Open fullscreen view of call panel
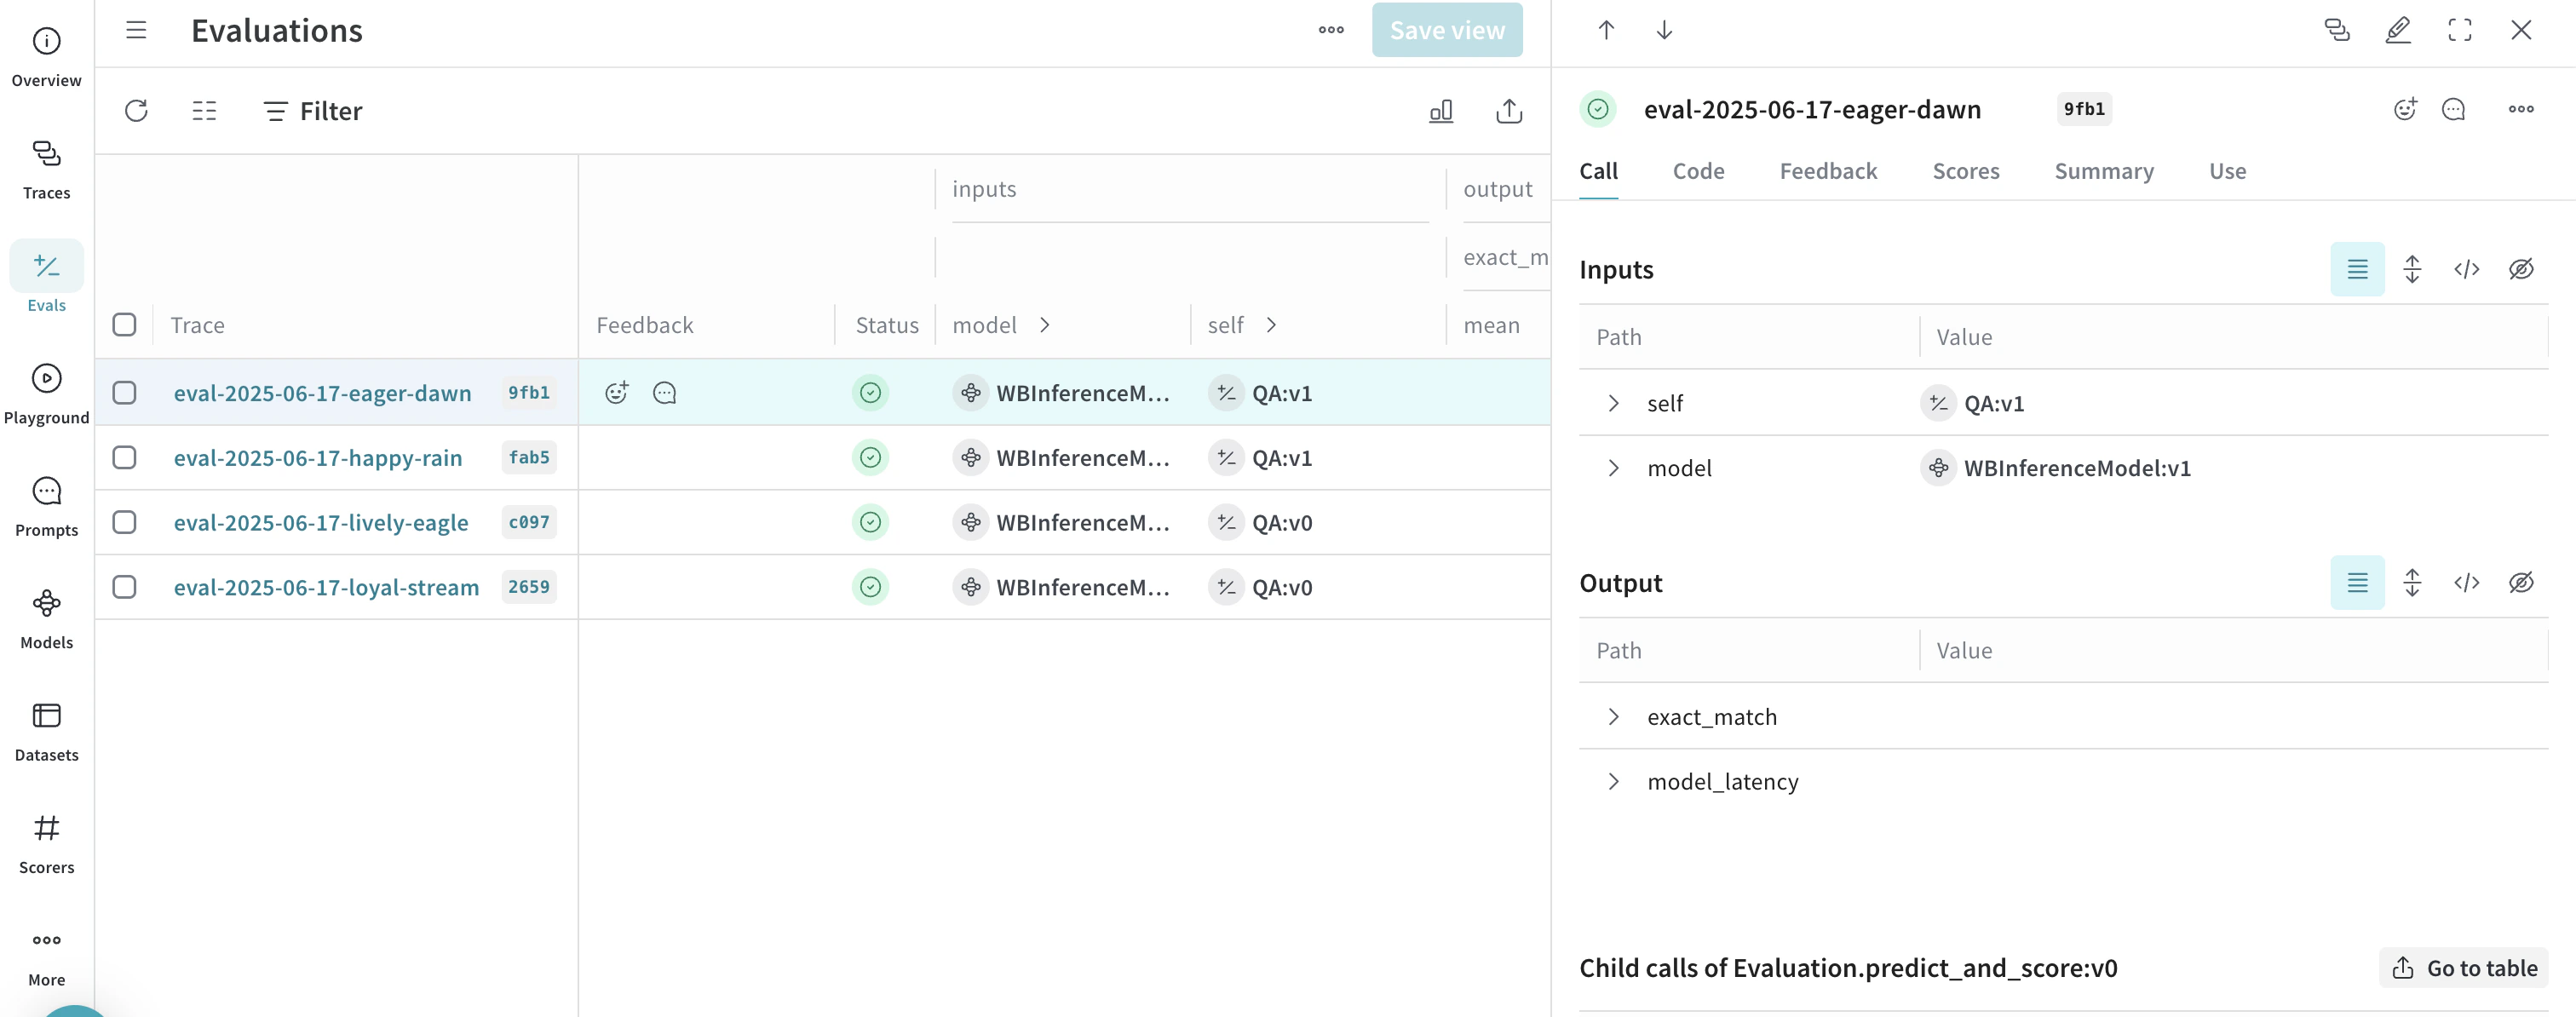This screenshot has height=1017, width=2576. pos(2459,30)
